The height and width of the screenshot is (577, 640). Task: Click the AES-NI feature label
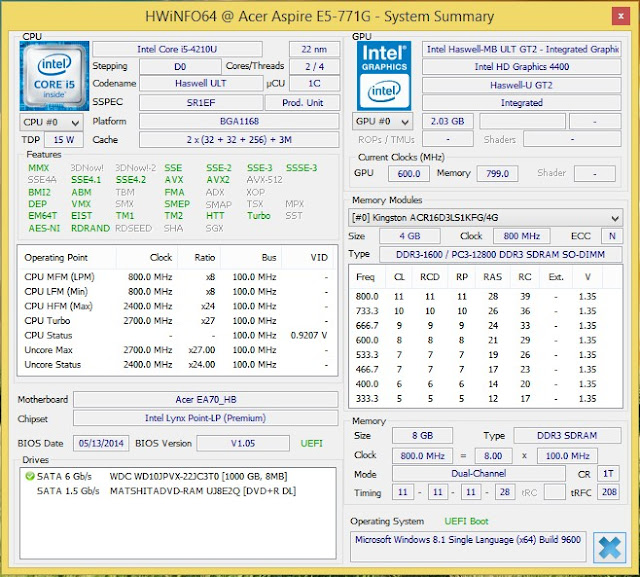click(44, 228)
